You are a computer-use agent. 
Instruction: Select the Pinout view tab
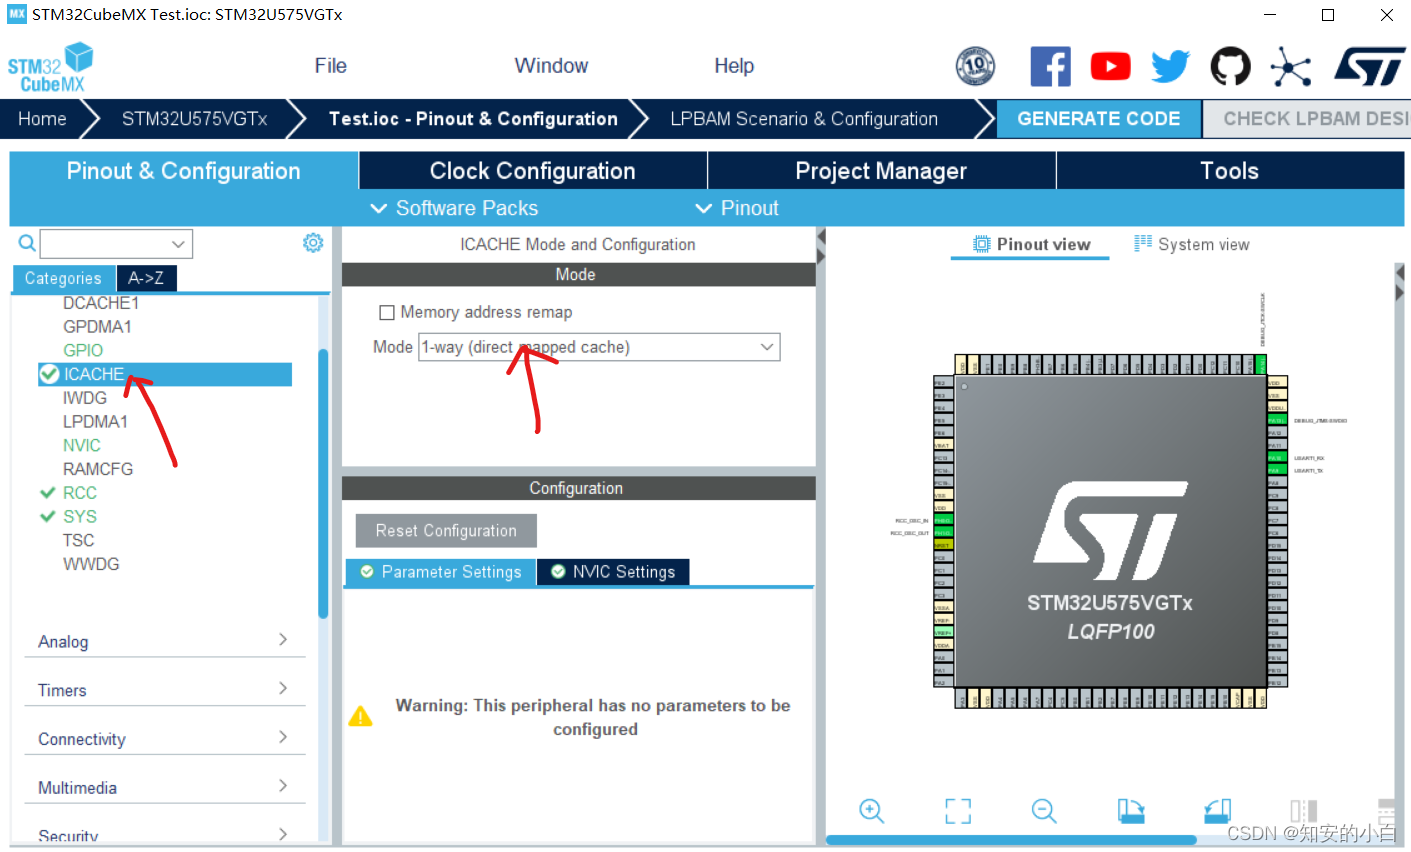(1031, 244)
